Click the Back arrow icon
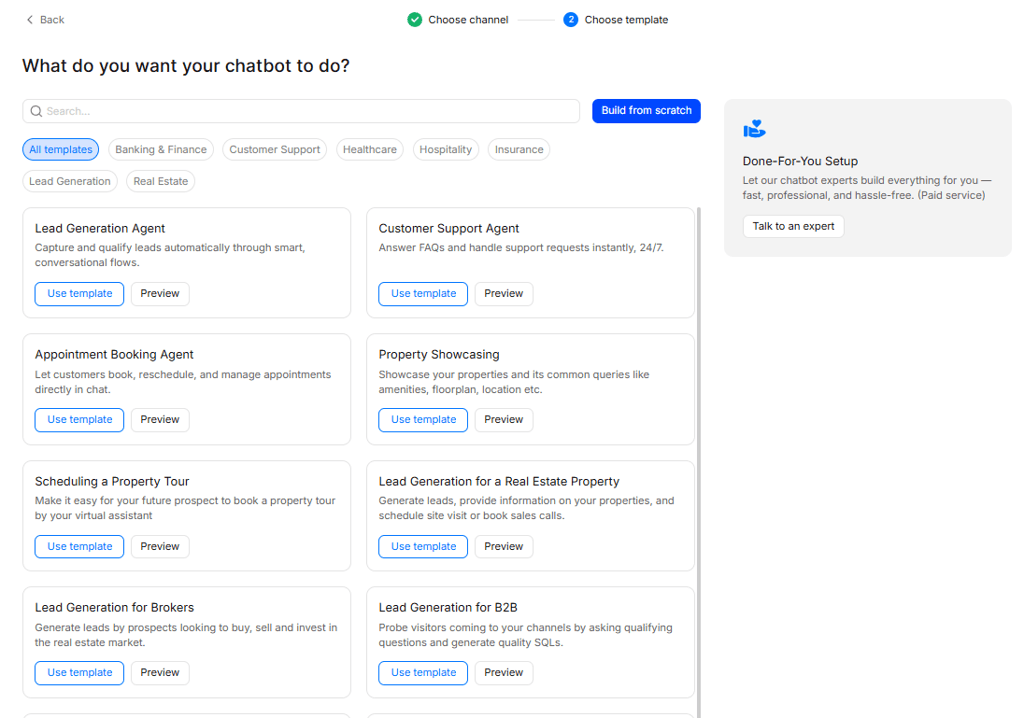 pos(29,20)
